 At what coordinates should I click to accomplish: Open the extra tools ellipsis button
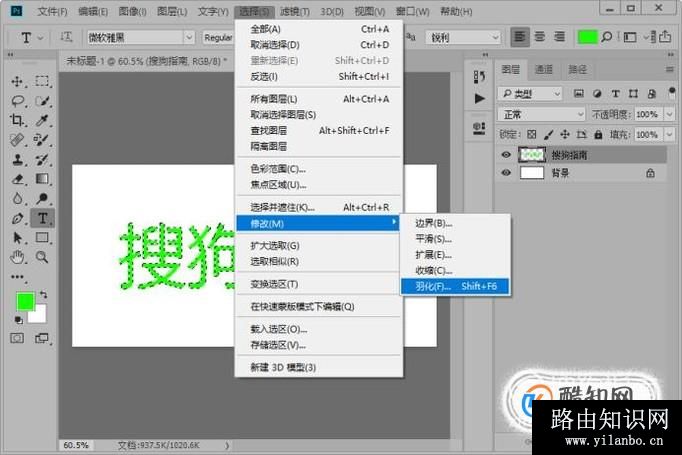(17, 277)
